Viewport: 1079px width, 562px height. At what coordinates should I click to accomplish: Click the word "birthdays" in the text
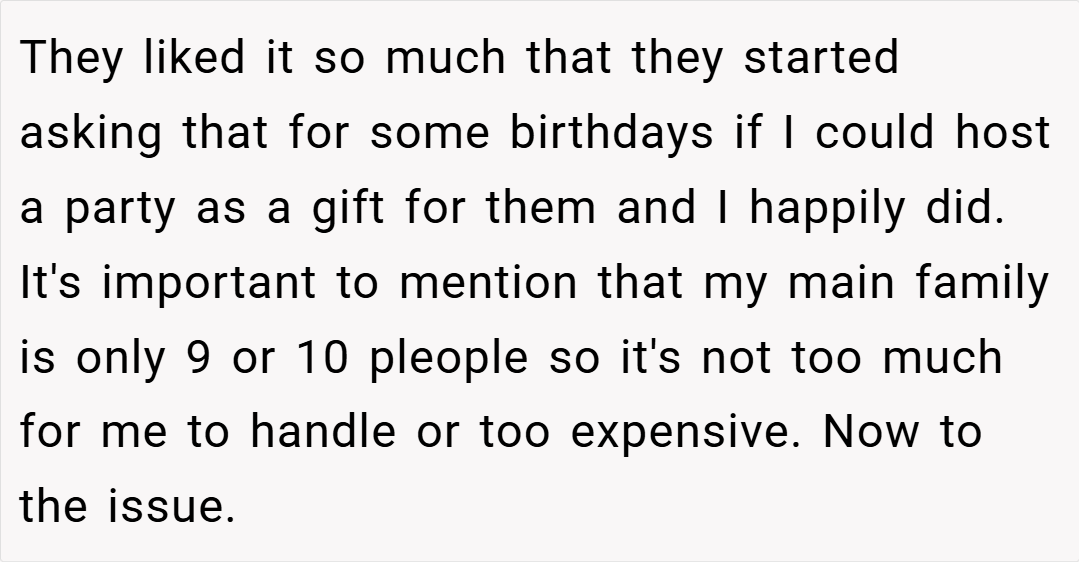(x=611, y=131)
